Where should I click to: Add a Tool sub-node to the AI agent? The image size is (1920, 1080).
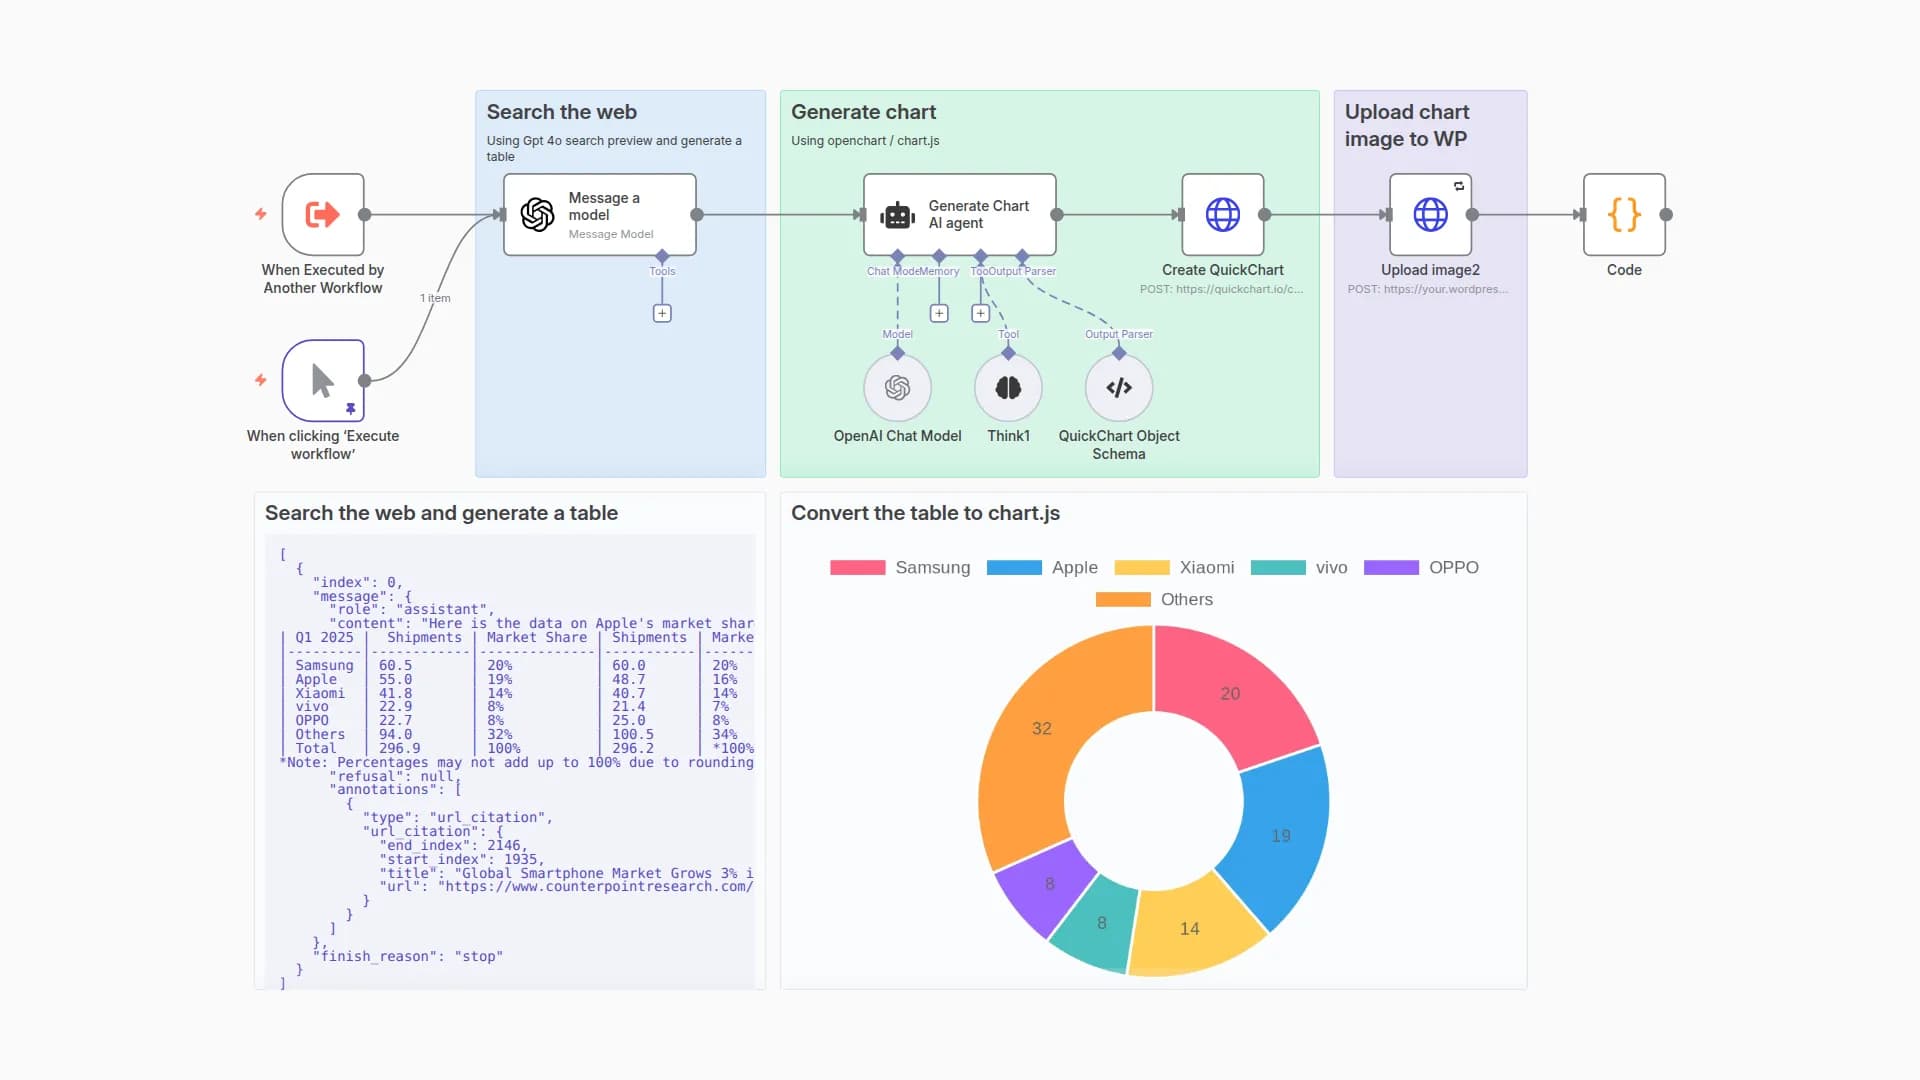coord(981,313)
